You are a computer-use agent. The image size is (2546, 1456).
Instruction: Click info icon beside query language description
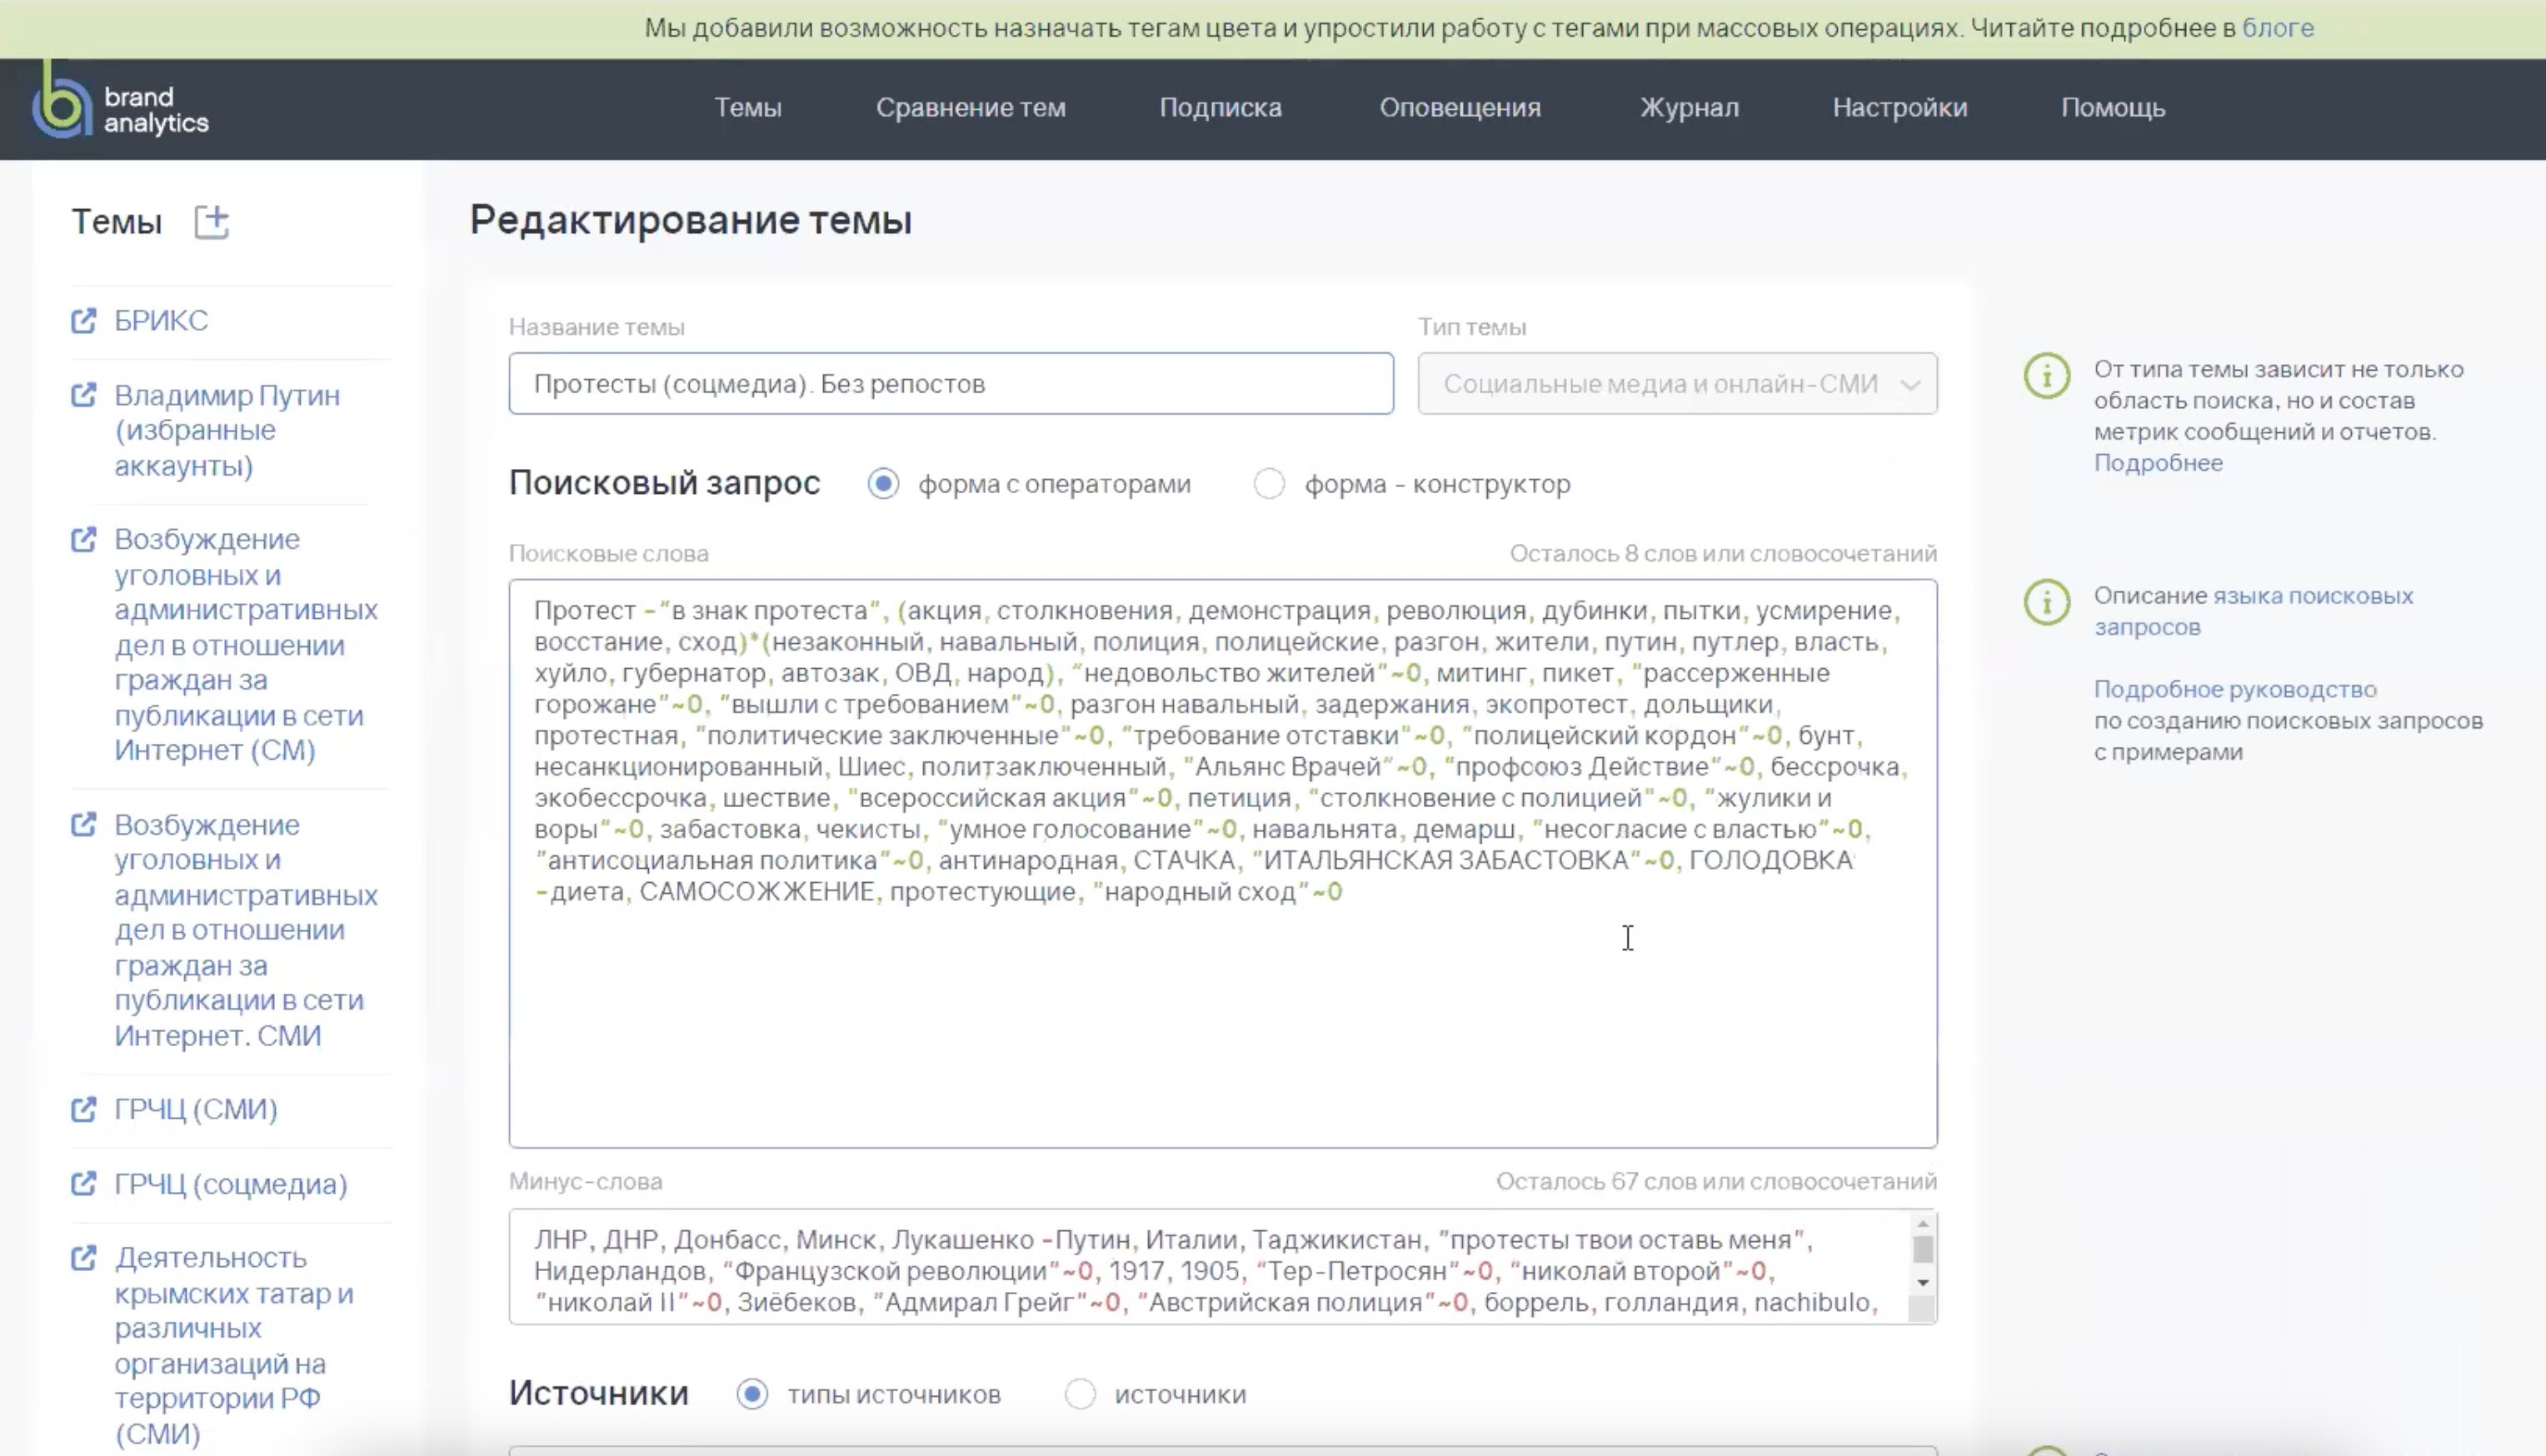[2046, 602]
